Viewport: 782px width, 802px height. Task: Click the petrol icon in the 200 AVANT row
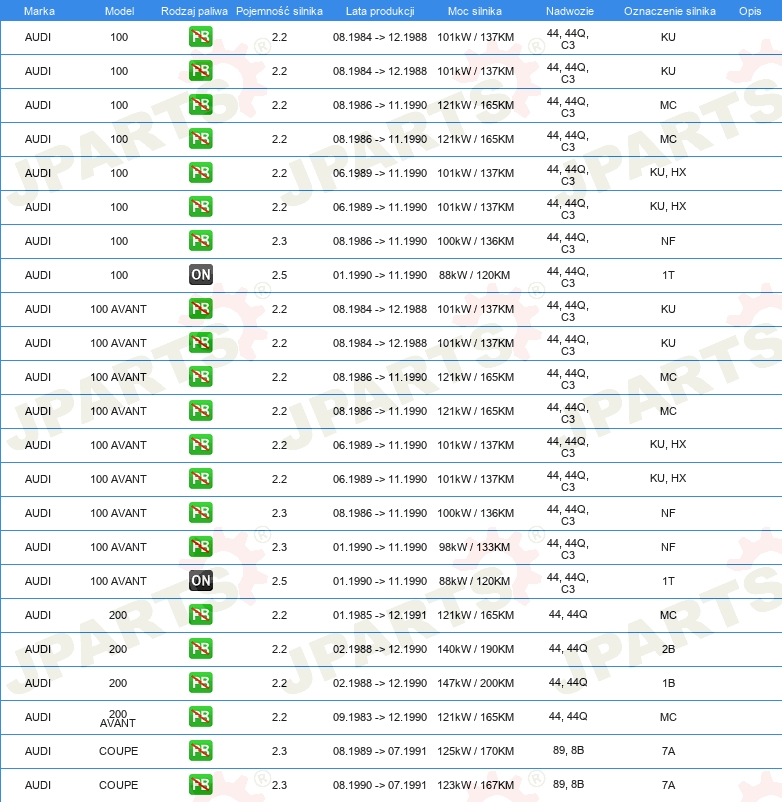(200, 717)
